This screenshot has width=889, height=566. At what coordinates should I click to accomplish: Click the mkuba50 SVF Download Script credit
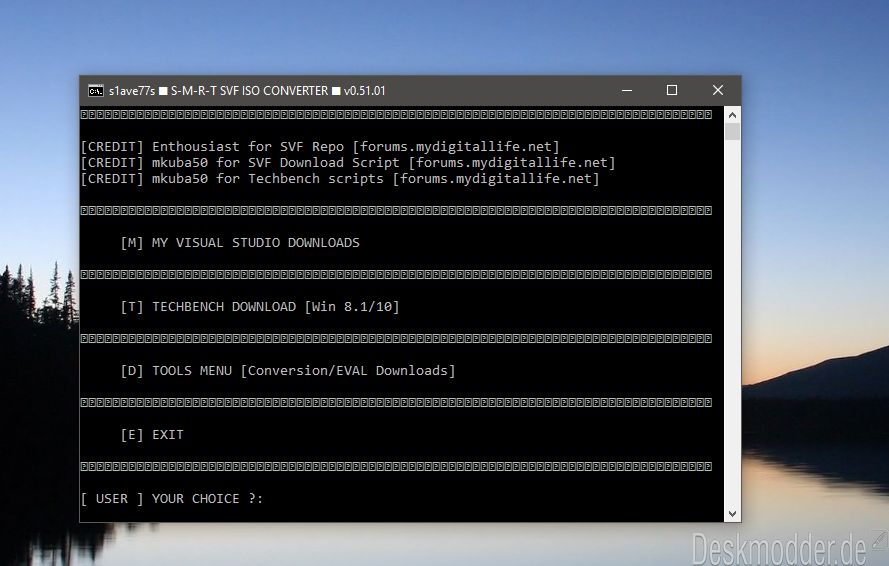point(348,163)
